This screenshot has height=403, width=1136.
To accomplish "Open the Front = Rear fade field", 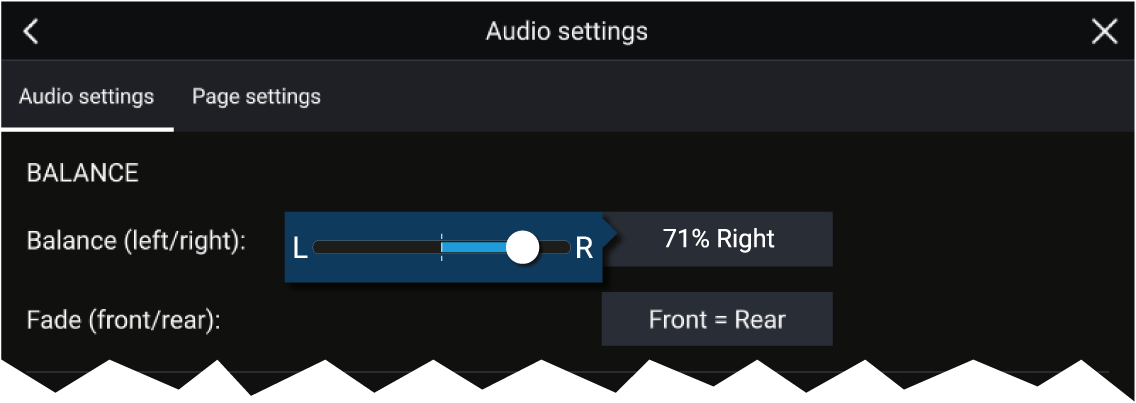I will pyautogui.click(x=717, y=319).
